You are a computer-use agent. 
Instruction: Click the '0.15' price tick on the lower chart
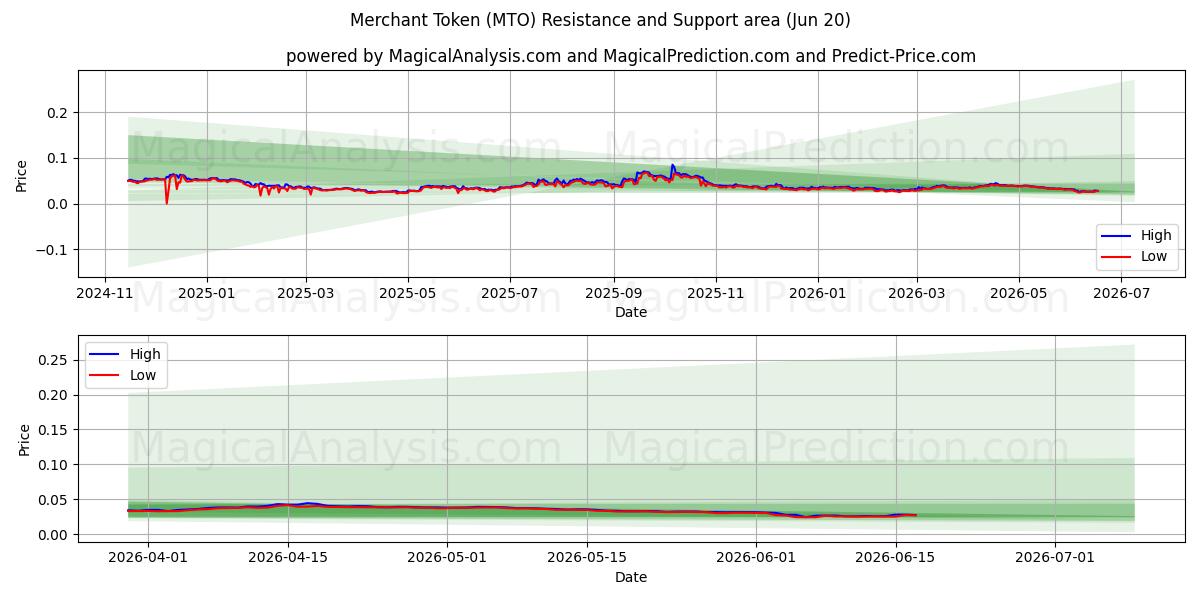tap(55, 430)
